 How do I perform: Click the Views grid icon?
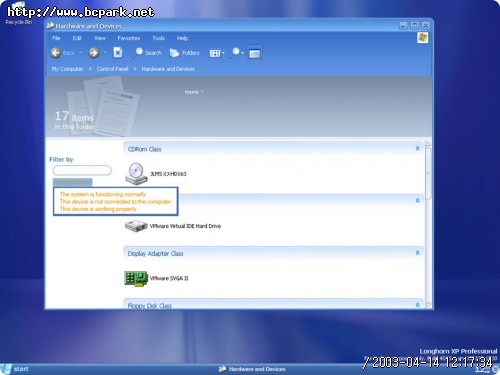pos(215,53)
